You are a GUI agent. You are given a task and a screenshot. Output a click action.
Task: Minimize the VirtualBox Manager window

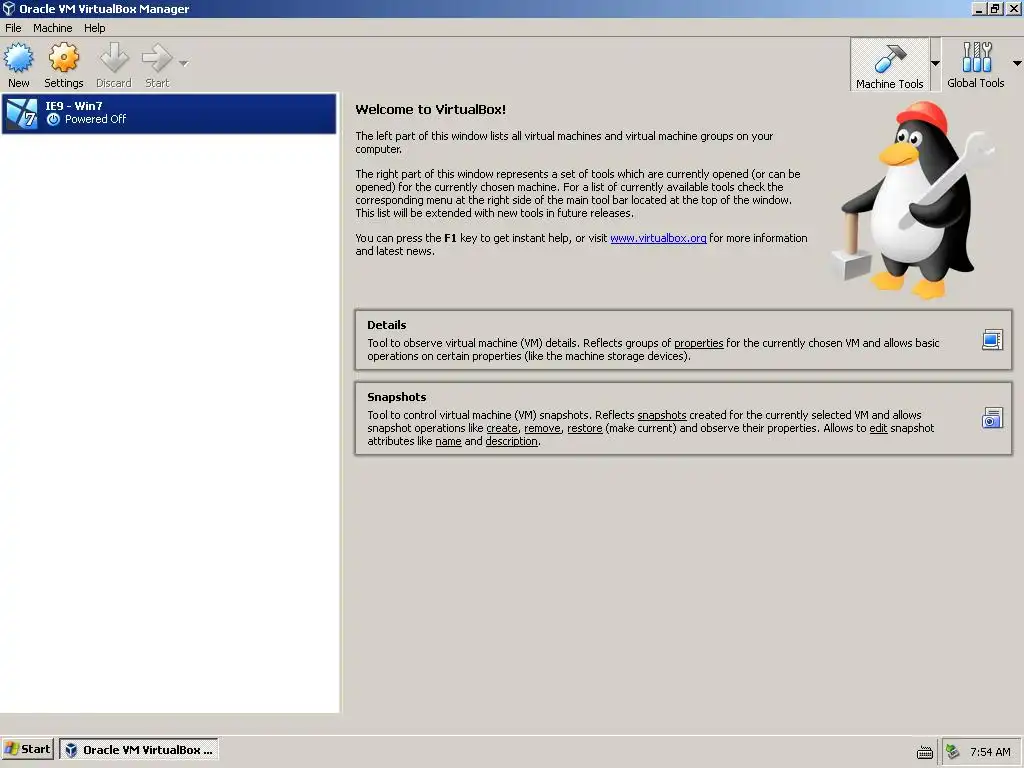tap(978, 8)
